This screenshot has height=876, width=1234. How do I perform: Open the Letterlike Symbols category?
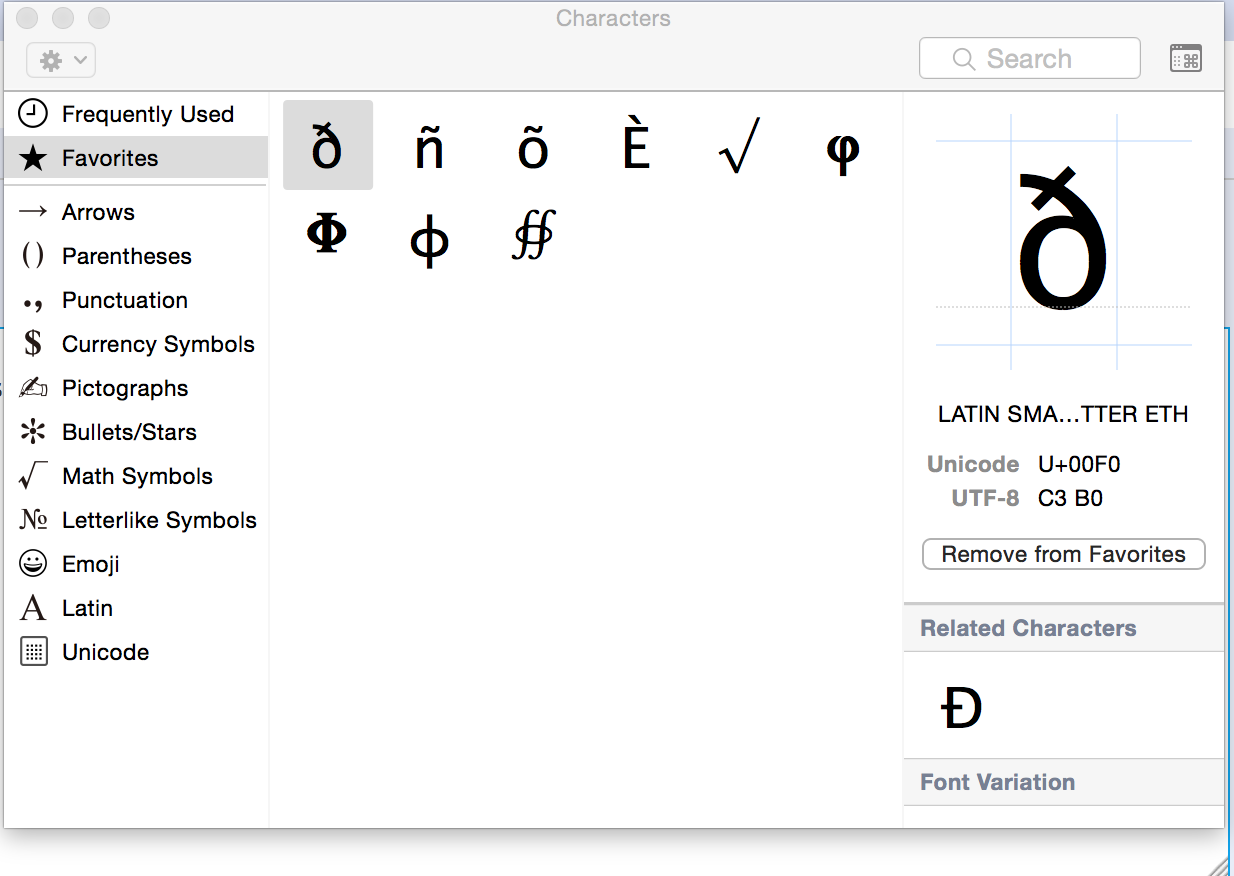pyautogui.click(x=136, y=520)
